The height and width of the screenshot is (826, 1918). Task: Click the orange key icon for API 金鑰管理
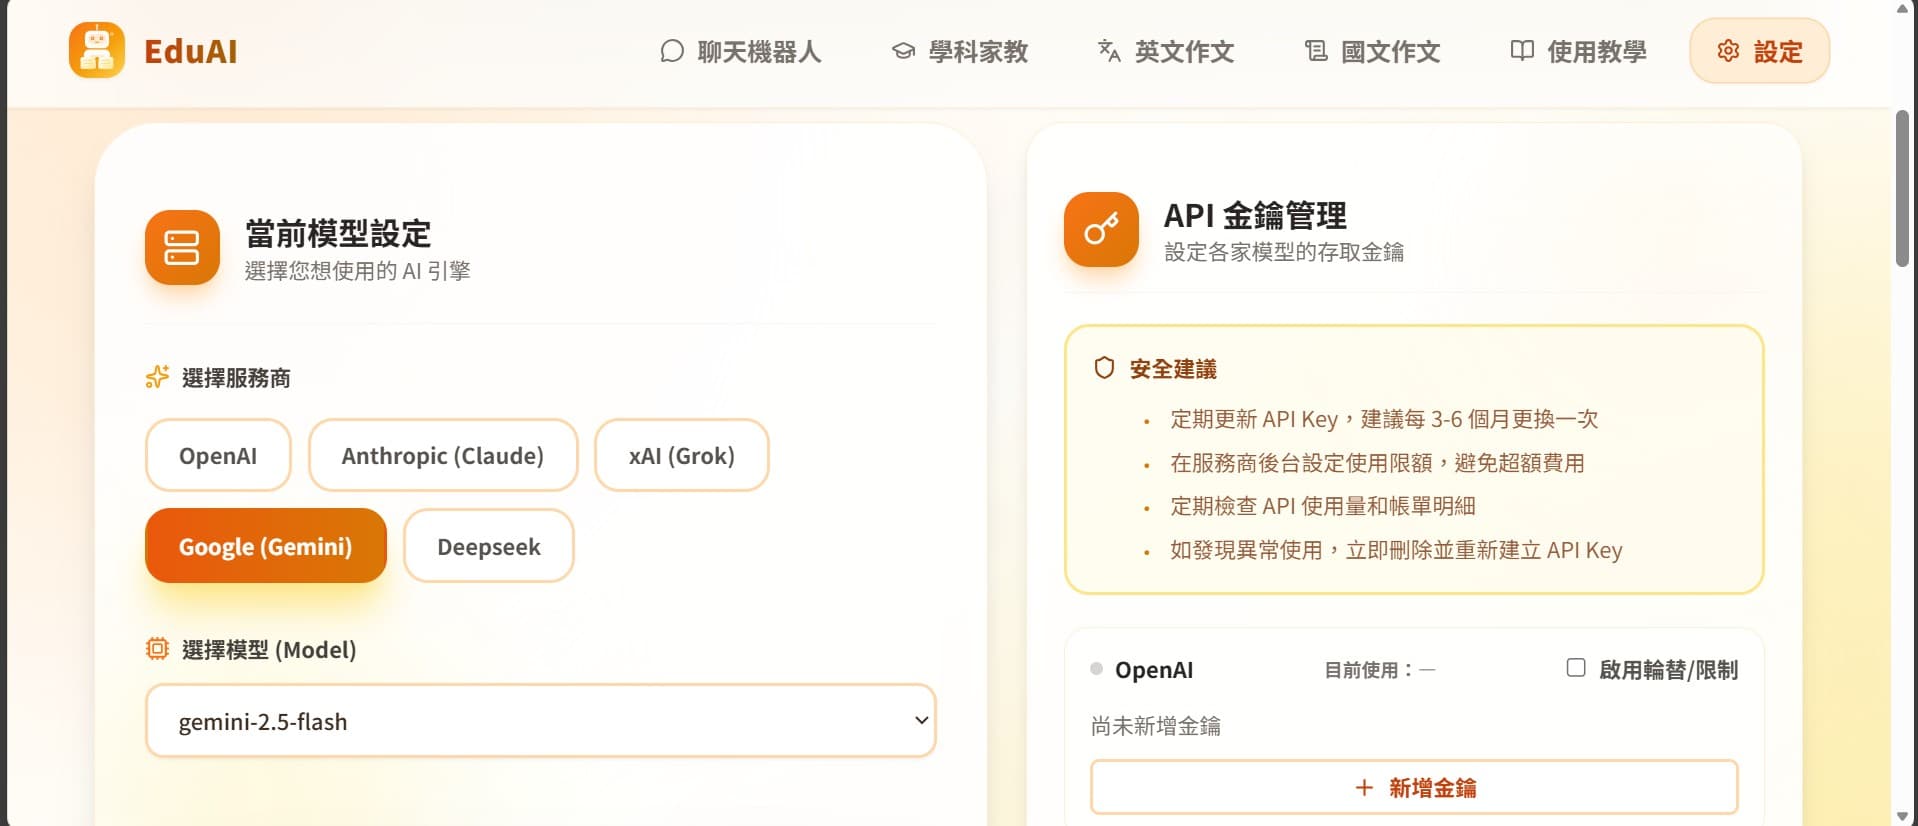tap(1101, 229)
